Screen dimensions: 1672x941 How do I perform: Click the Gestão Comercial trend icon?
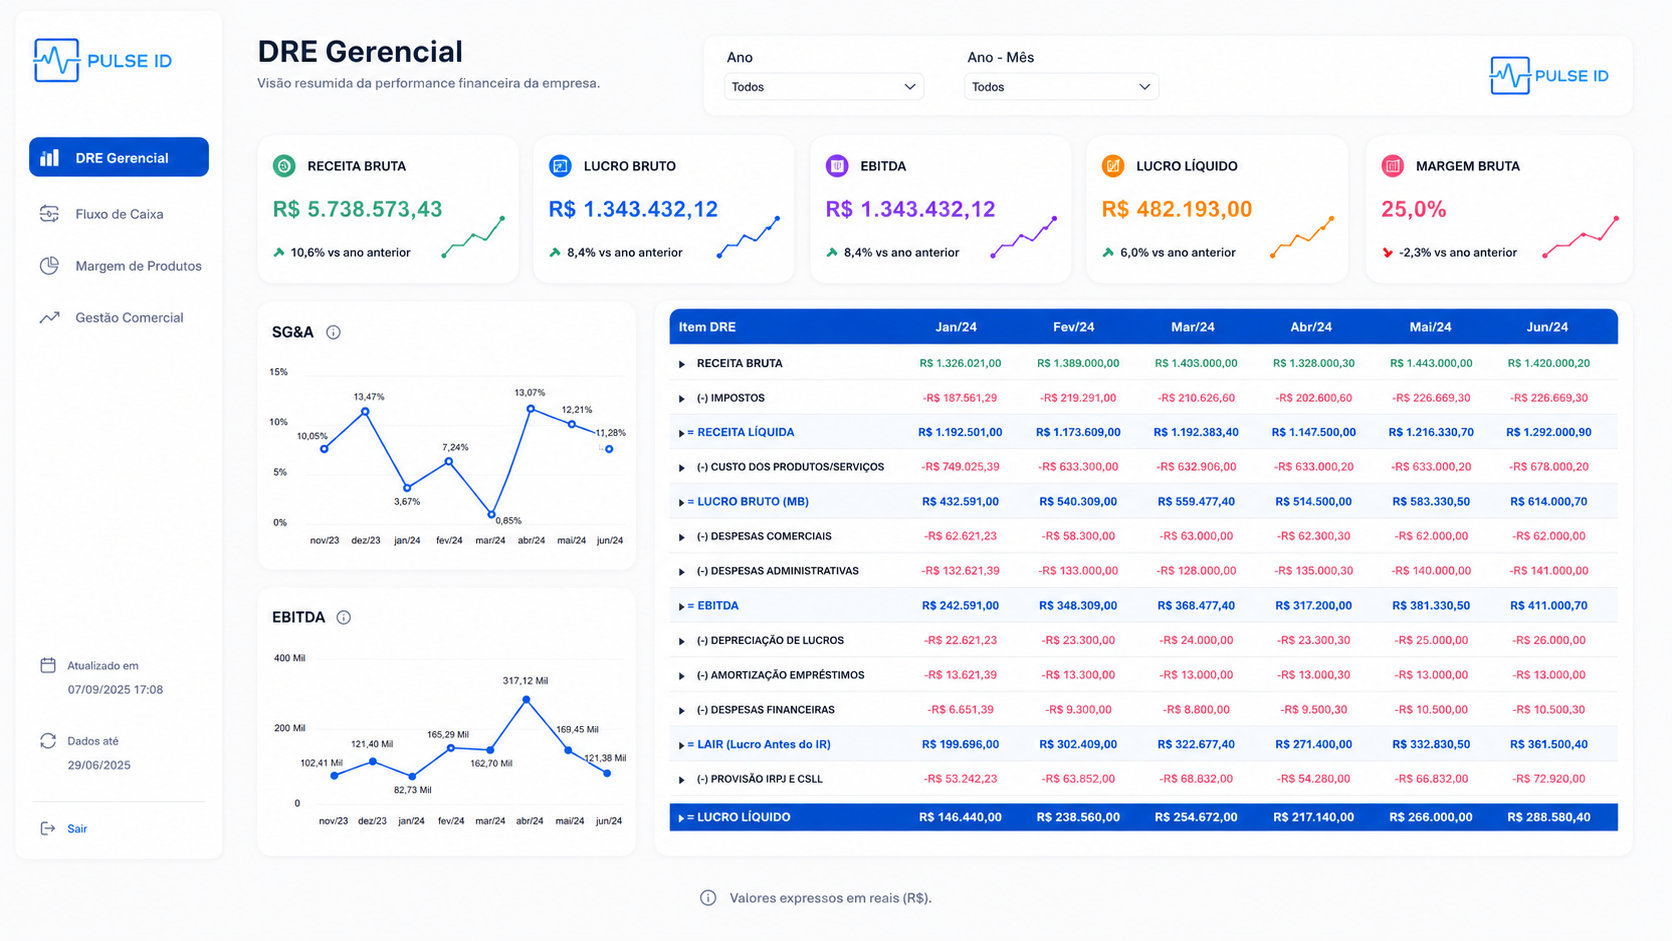pyautogui.click(x=49, y=318)
